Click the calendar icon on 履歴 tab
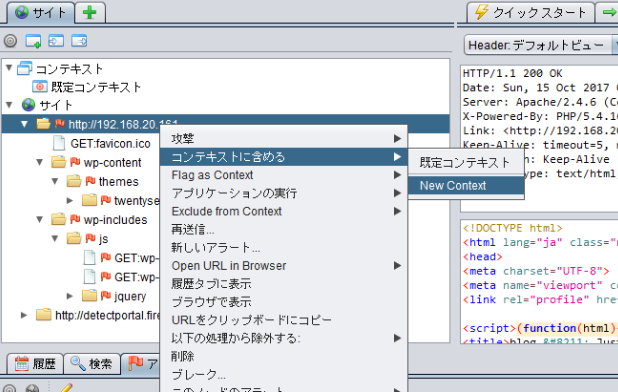618x392 pixels. click(x=22, y=363)
